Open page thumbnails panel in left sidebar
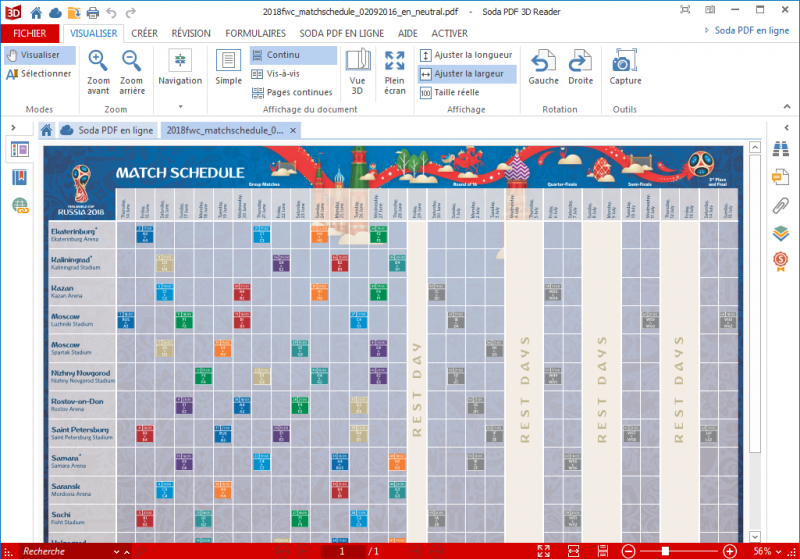 click(x=20, y=149)
